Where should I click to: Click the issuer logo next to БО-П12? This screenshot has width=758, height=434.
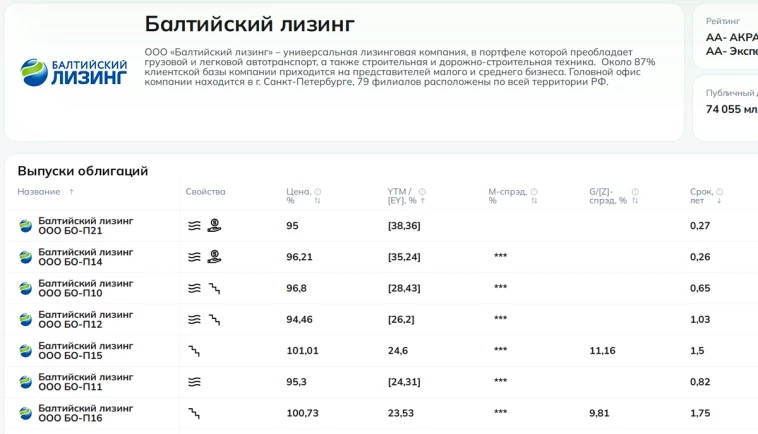point(26,319)
